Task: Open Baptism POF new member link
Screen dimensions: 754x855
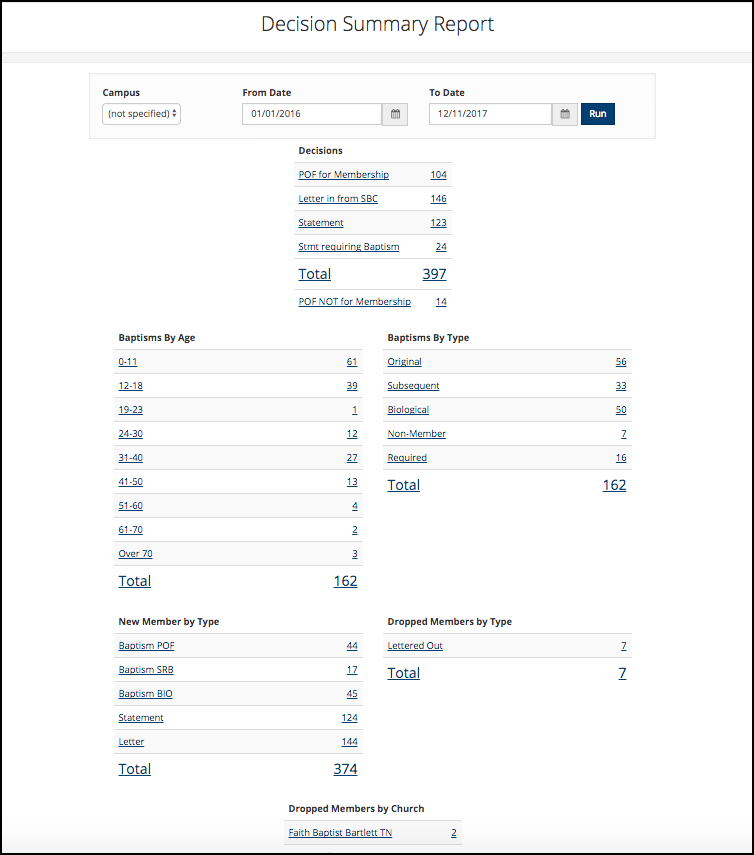Action: (x=146, y=646)
